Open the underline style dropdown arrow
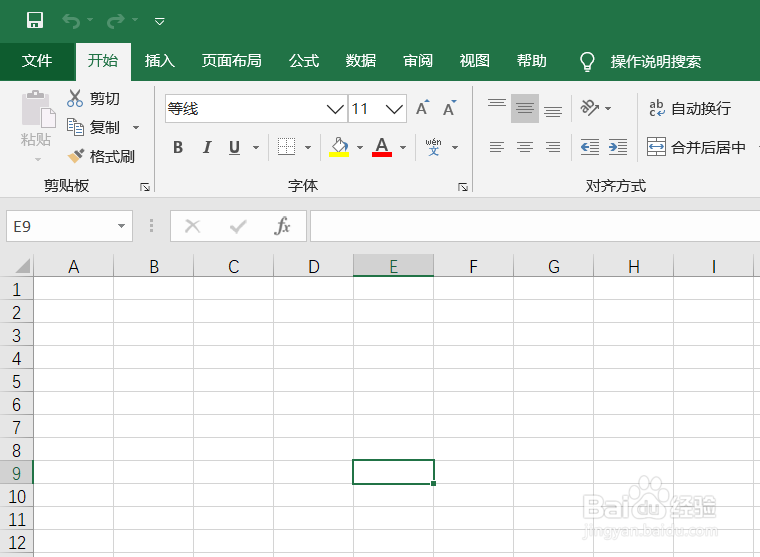This screenshot has height=557, width=760. click(x=256, y=147)
